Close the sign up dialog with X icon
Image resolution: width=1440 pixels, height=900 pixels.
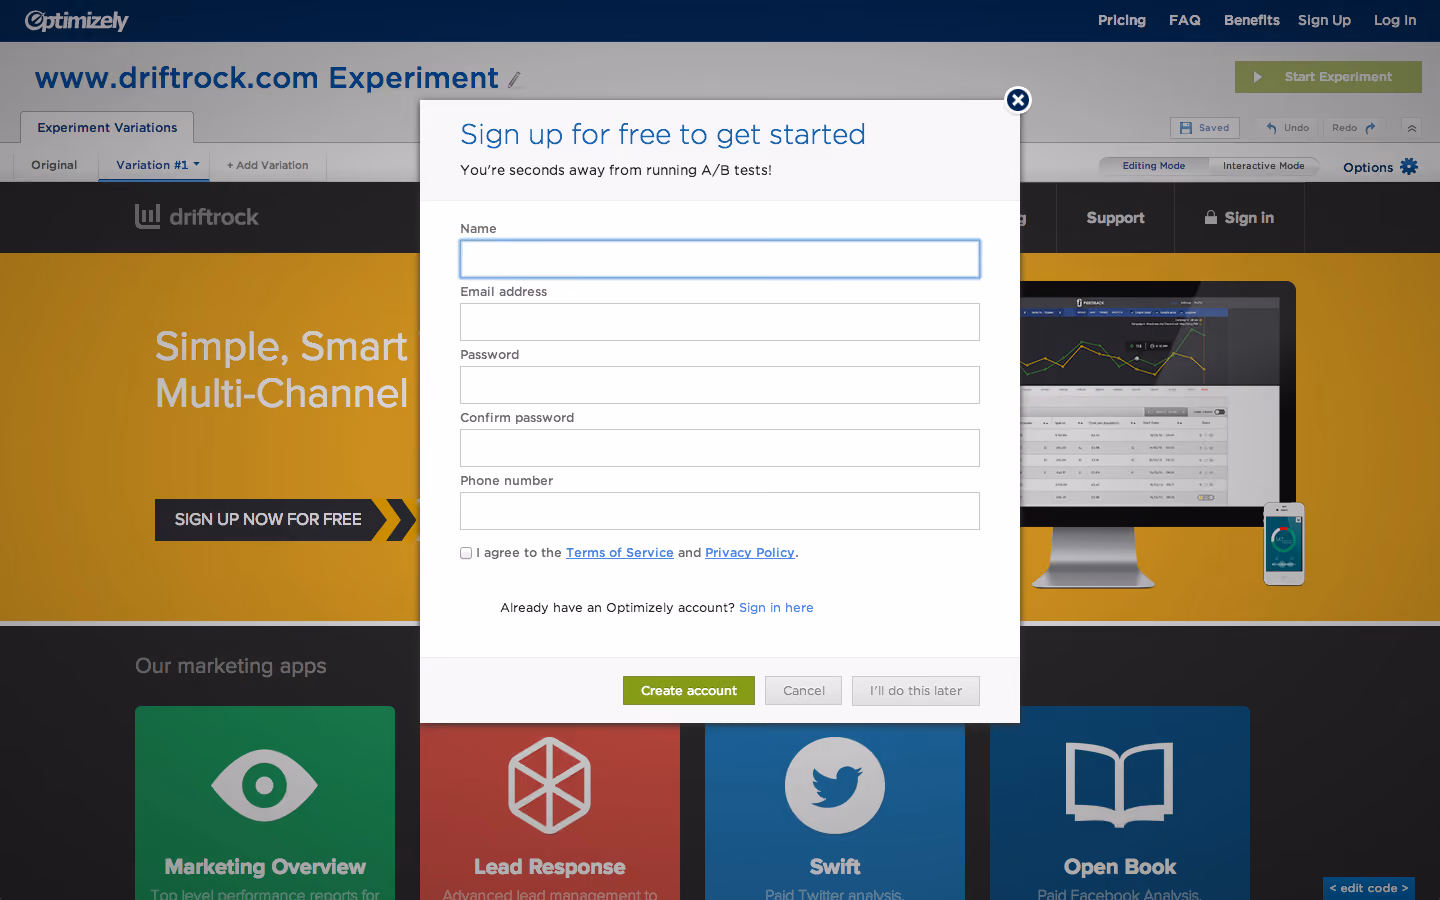(x=1018, y=100)
